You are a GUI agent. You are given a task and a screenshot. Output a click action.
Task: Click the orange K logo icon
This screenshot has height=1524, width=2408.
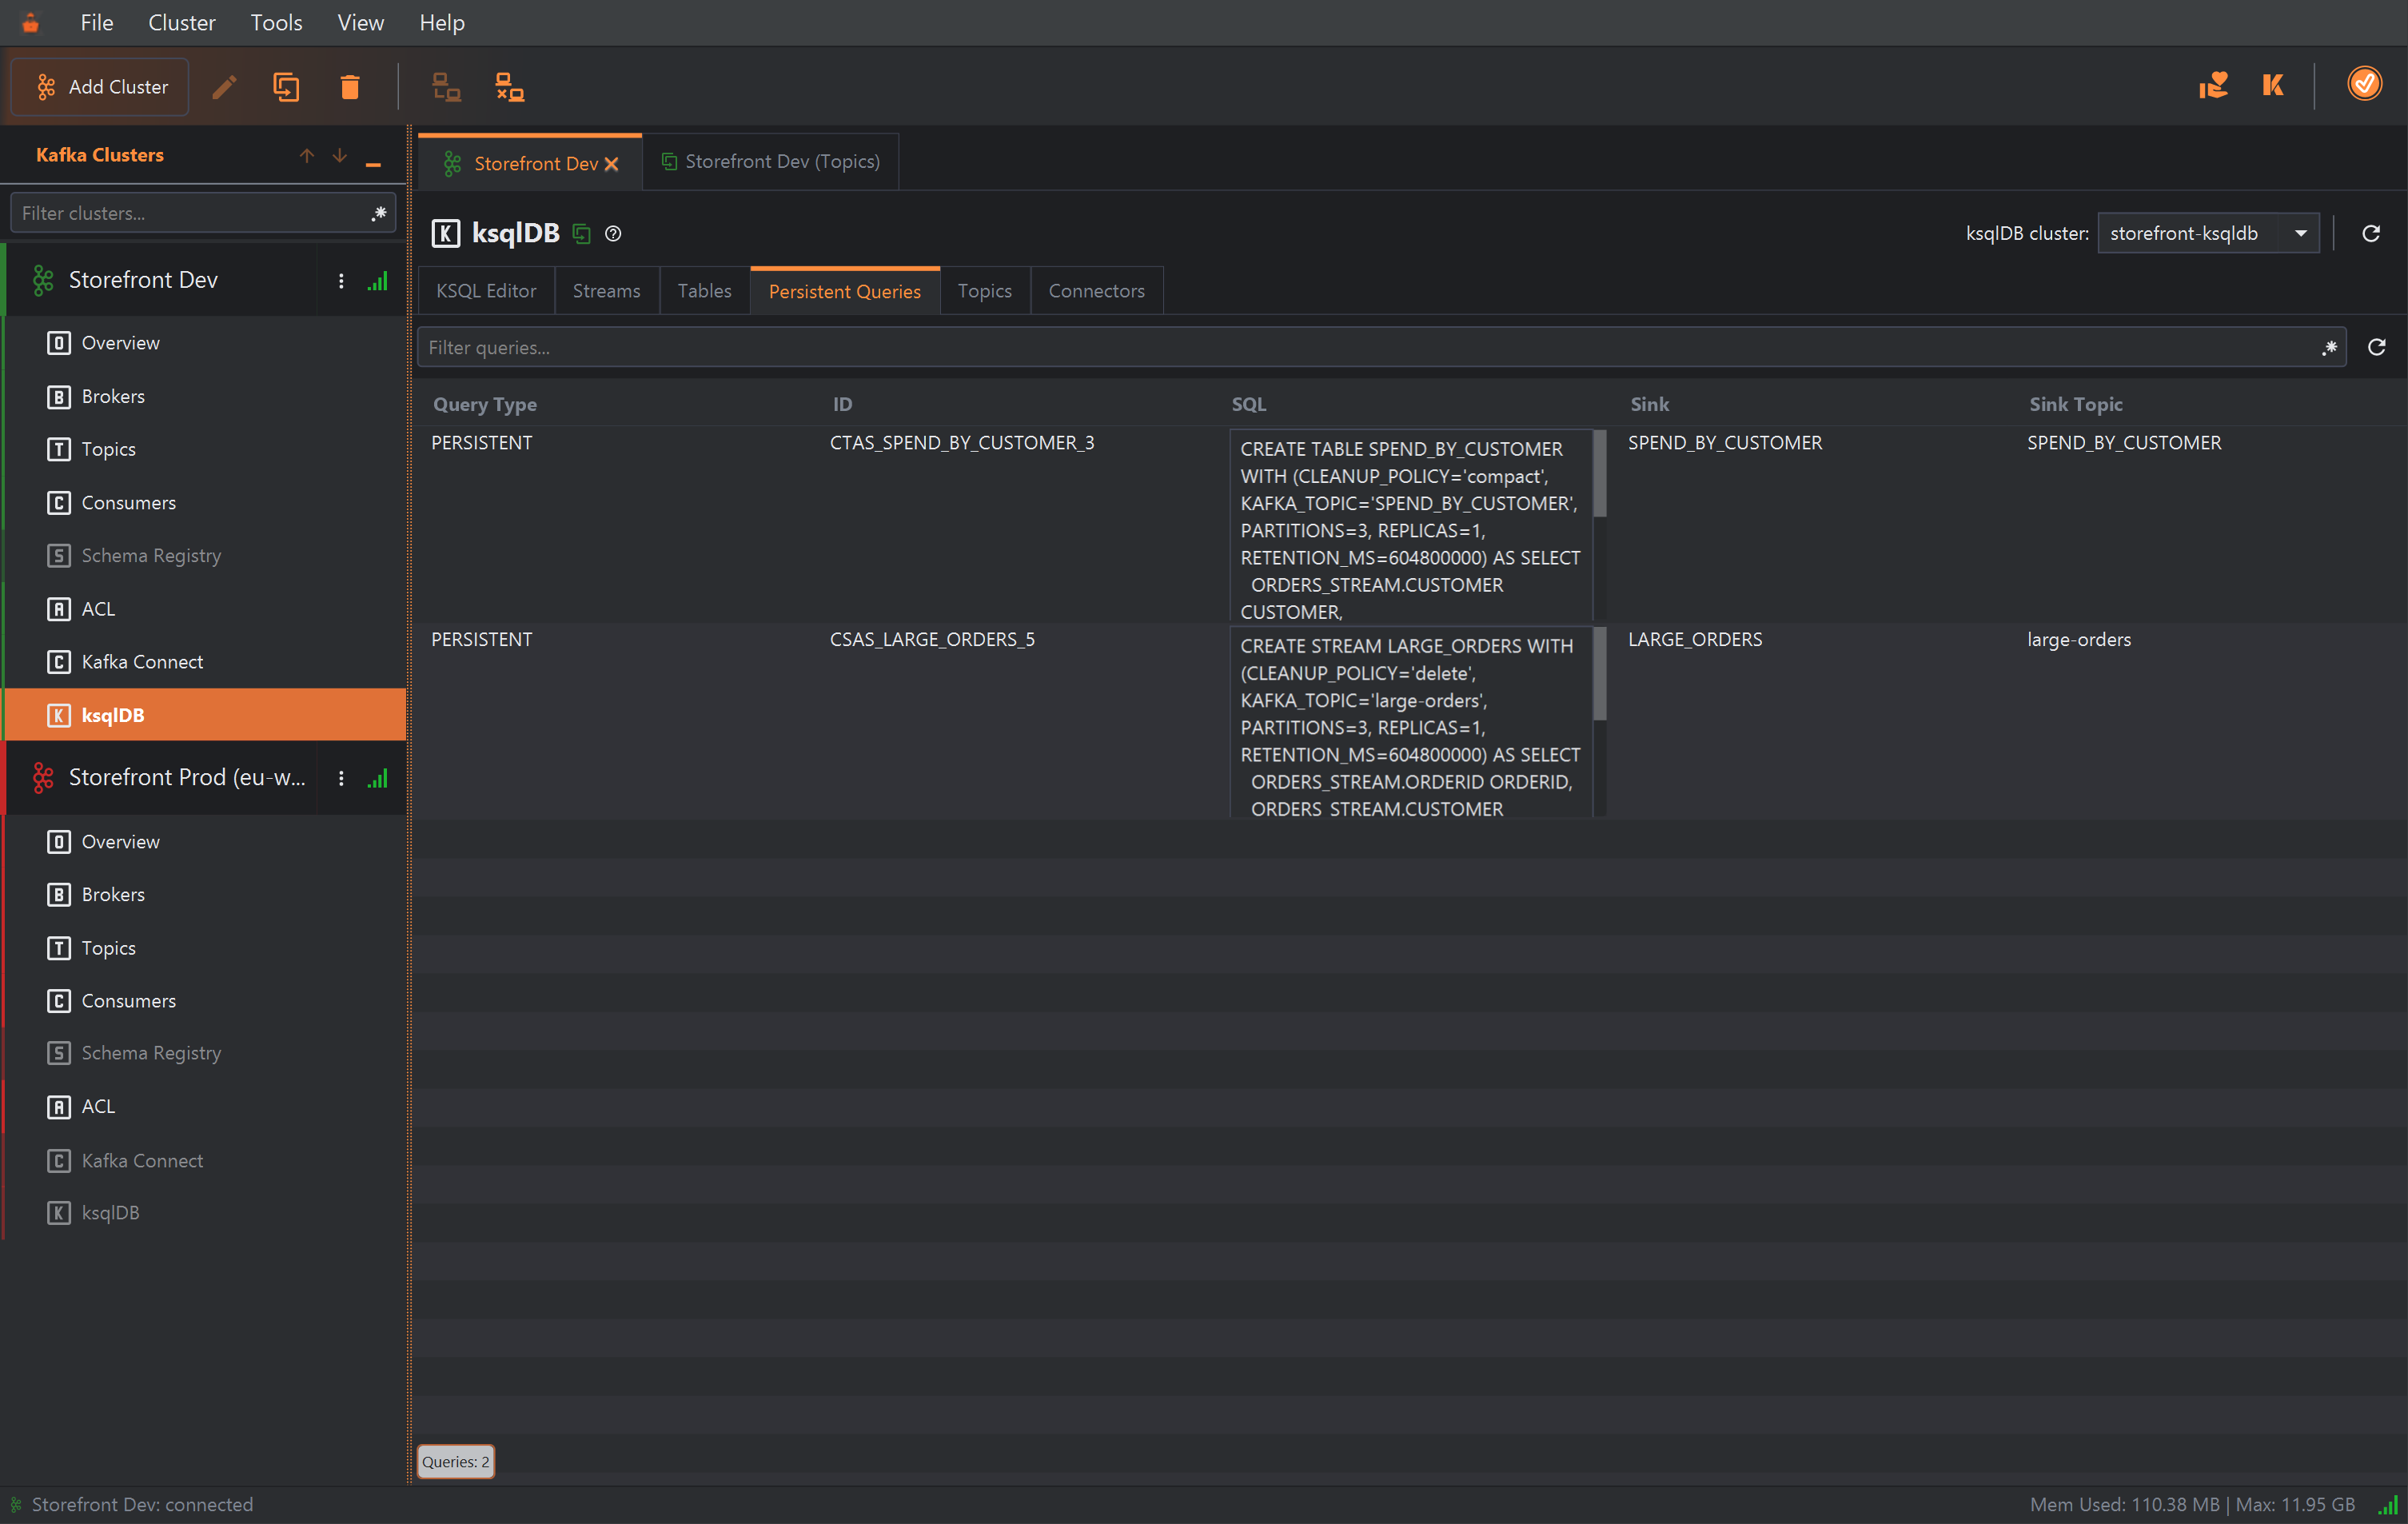[2273, 85]
